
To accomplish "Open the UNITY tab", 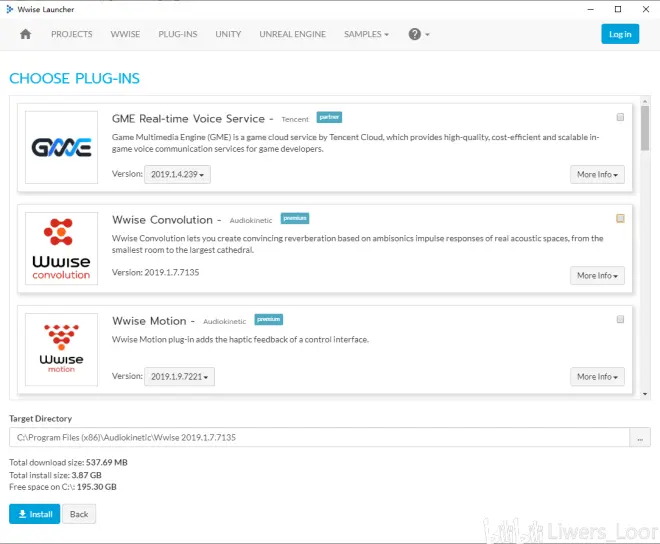I will tap(228, 34).
